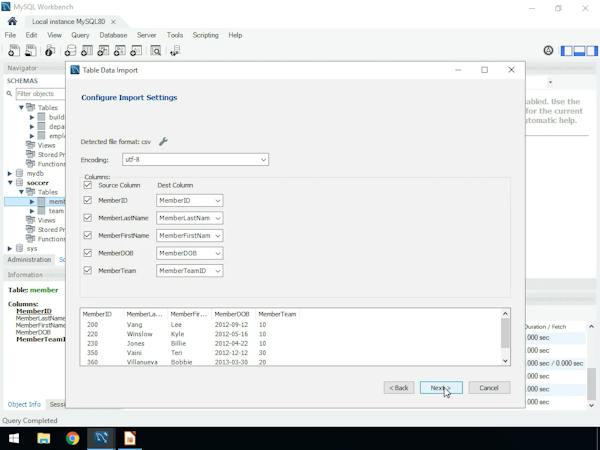Switch to the Object Info tab

coord(24,404)
